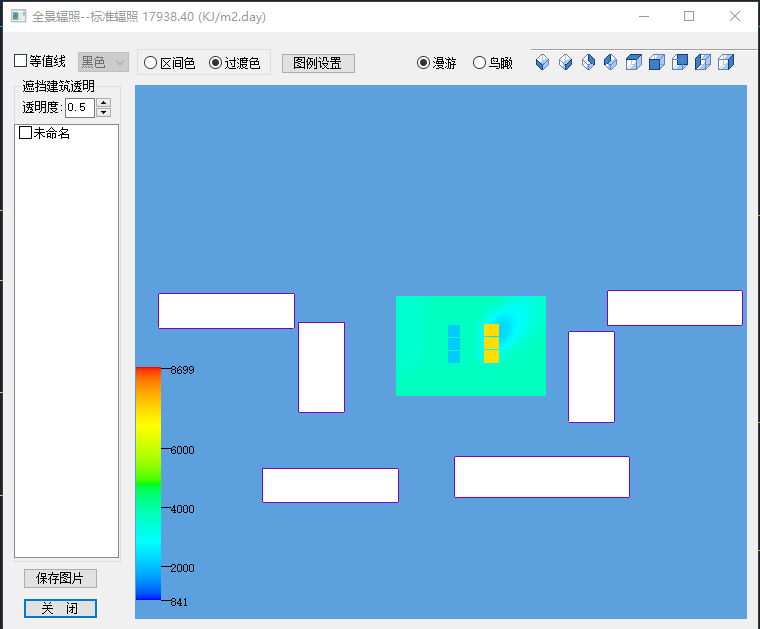Click the rainbow color legend bar
The image size is (760, 629).
(x=148, y=484)
